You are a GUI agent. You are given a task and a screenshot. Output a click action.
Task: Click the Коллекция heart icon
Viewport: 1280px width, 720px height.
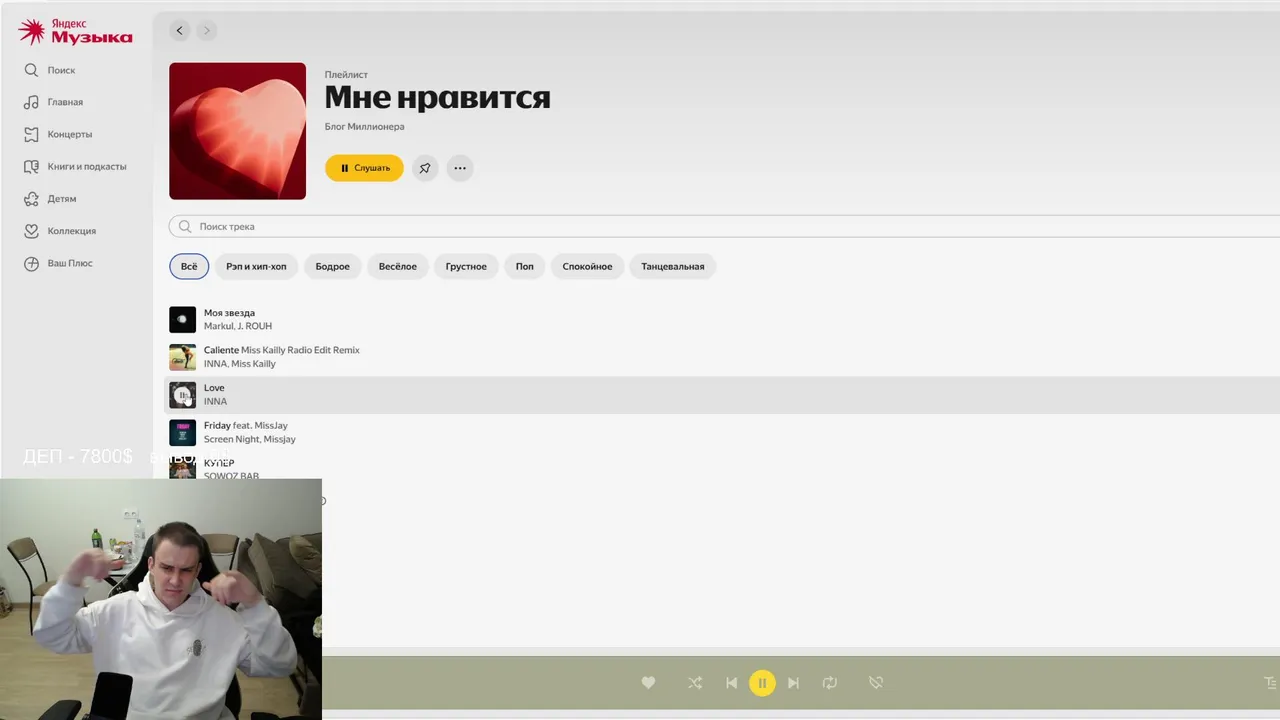[x=31, y=231]
